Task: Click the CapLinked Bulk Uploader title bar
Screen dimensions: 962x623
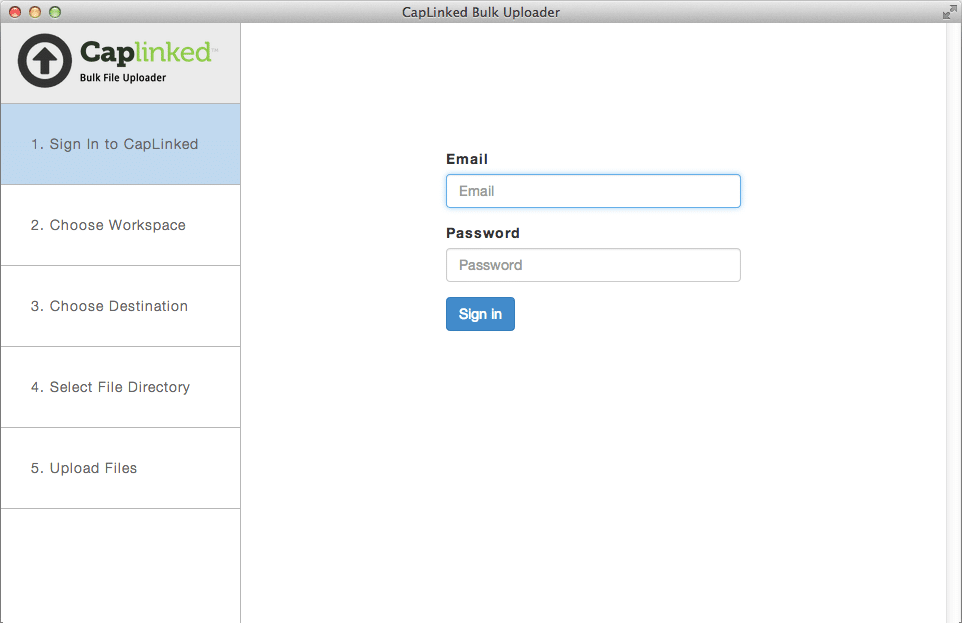Action: click(x=481, y=11)
